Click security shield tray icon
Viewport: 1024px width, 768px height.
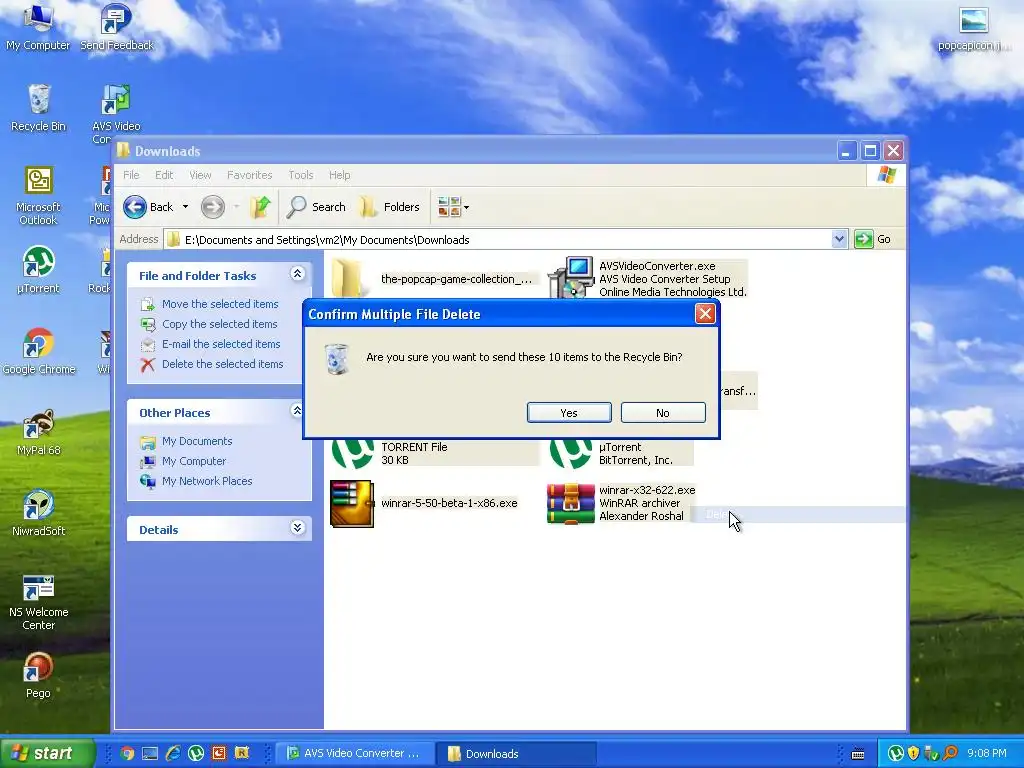tap(914, 754)
